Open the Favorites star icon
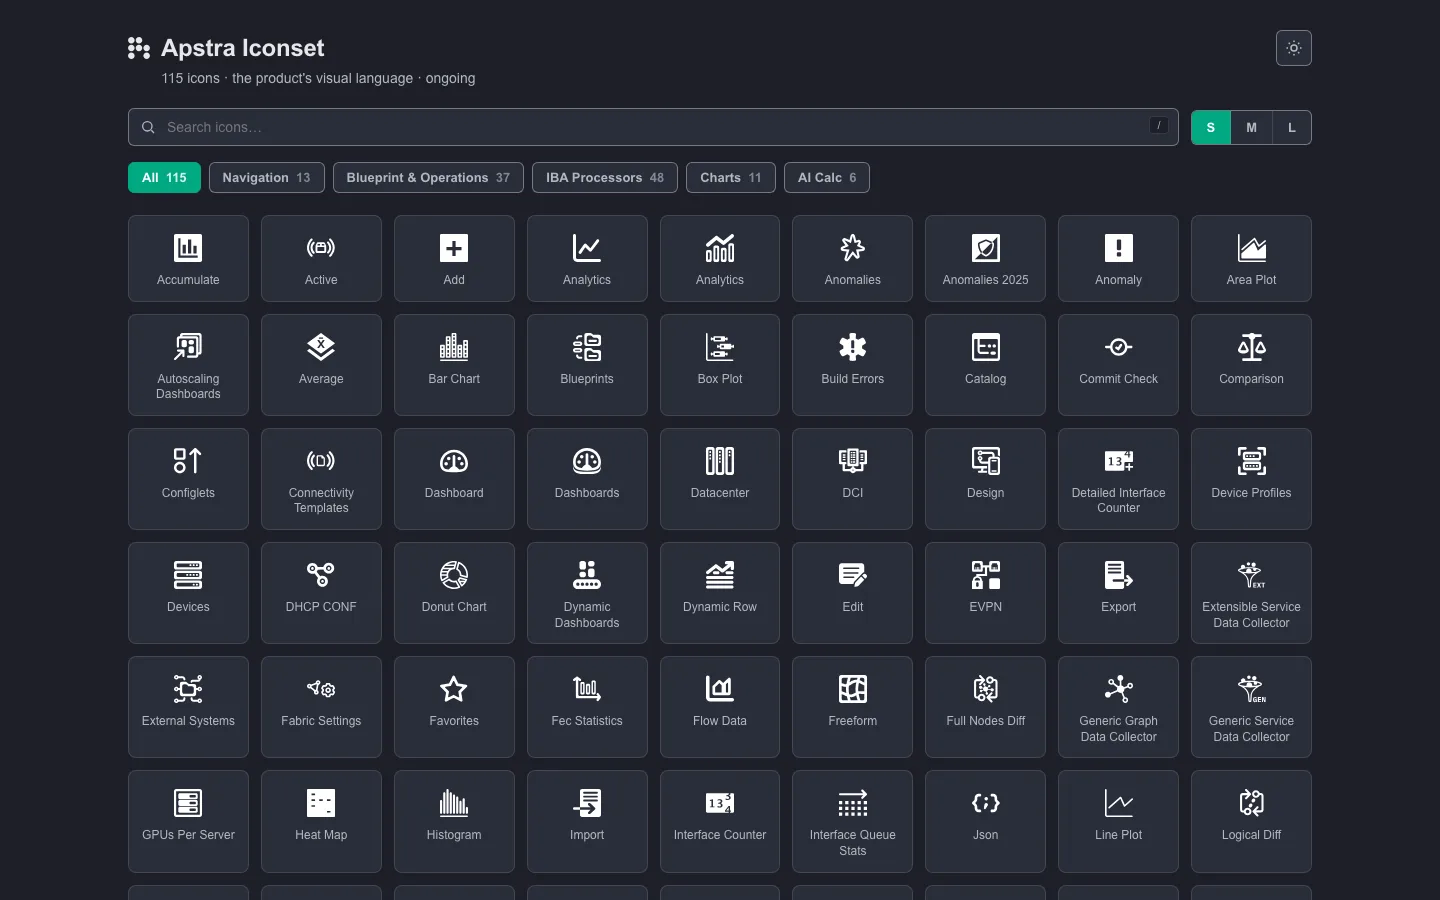Viewport: 1440px width, 900px height. click(x=454, y=707)
